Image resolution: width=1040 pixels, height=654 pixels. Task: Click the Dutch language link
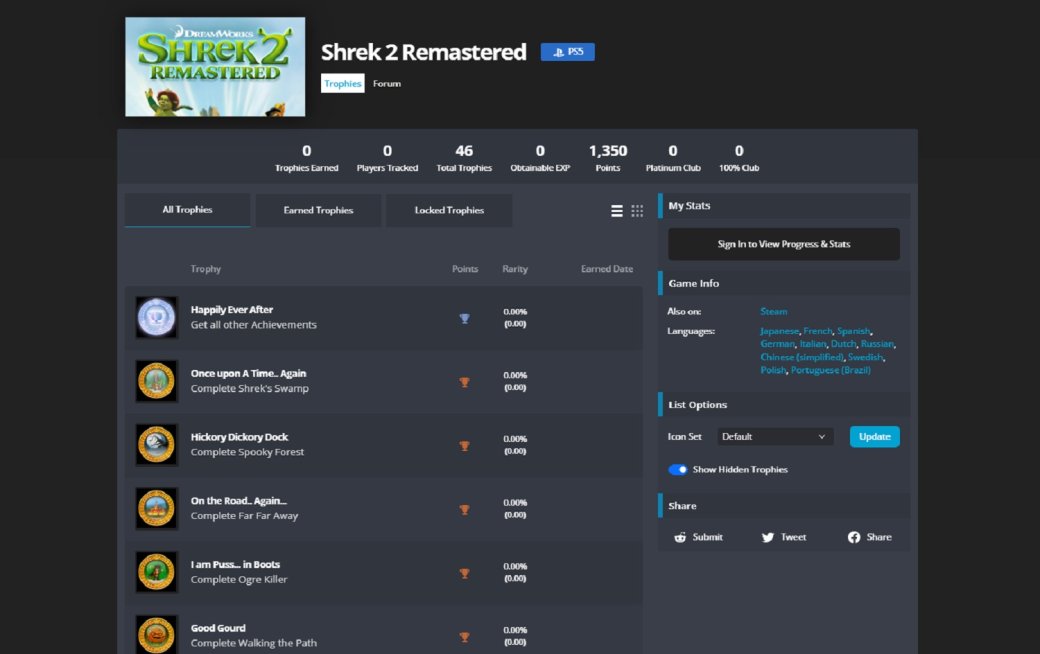pos(844,344)
